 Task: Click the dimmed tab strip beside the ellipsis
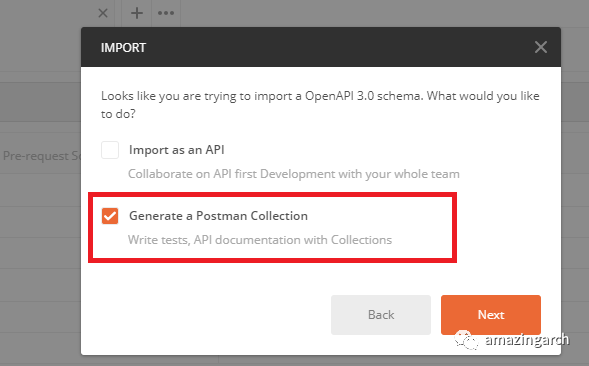(x=383, y=13)
